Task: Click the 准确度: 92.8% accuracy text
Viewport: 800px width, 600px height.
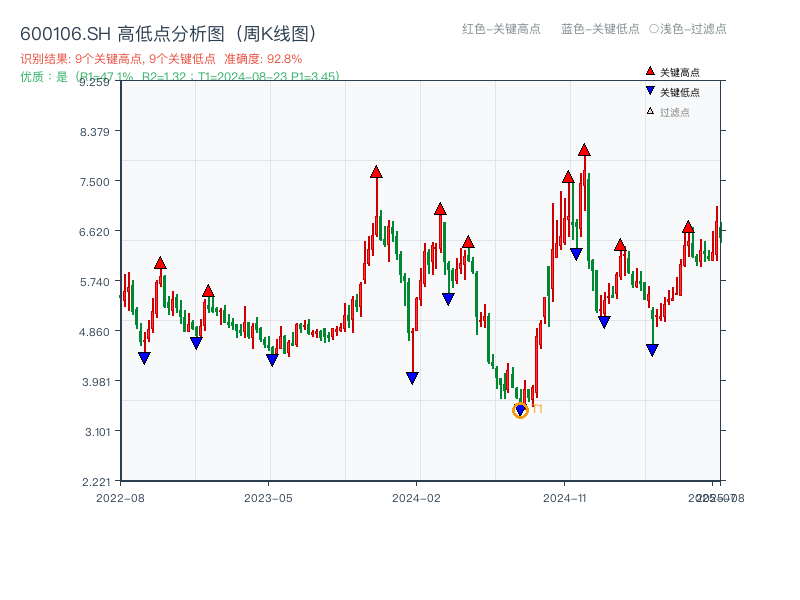Action: 262,58
